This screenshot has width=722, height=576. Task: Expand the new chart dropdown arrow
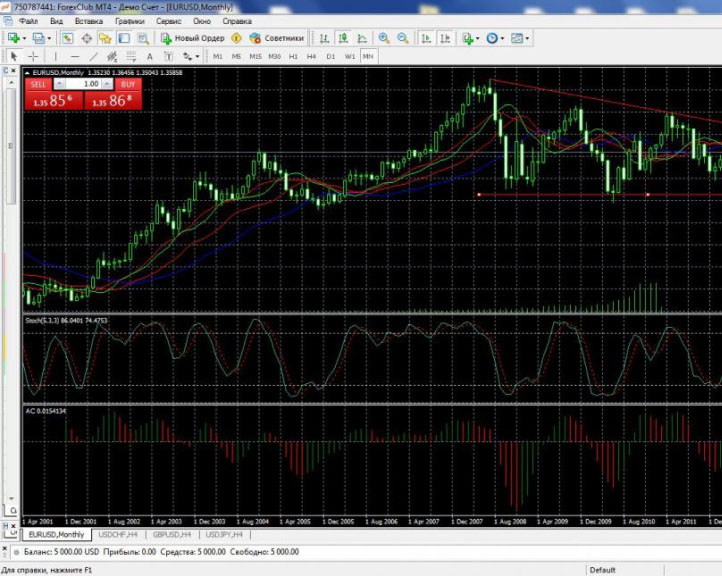click(x=25, y=38)
